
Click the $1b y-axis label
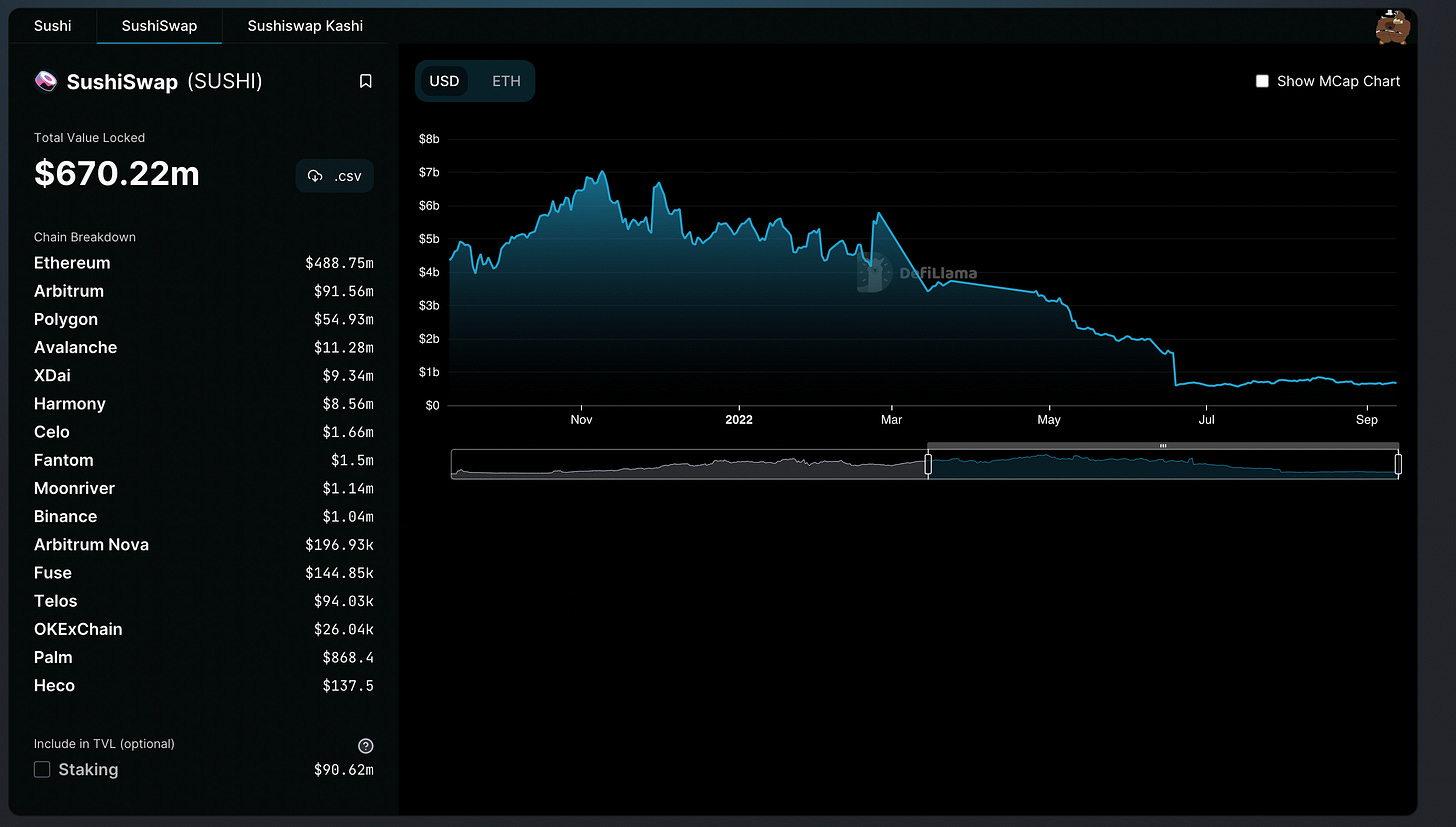pos(429,372)
